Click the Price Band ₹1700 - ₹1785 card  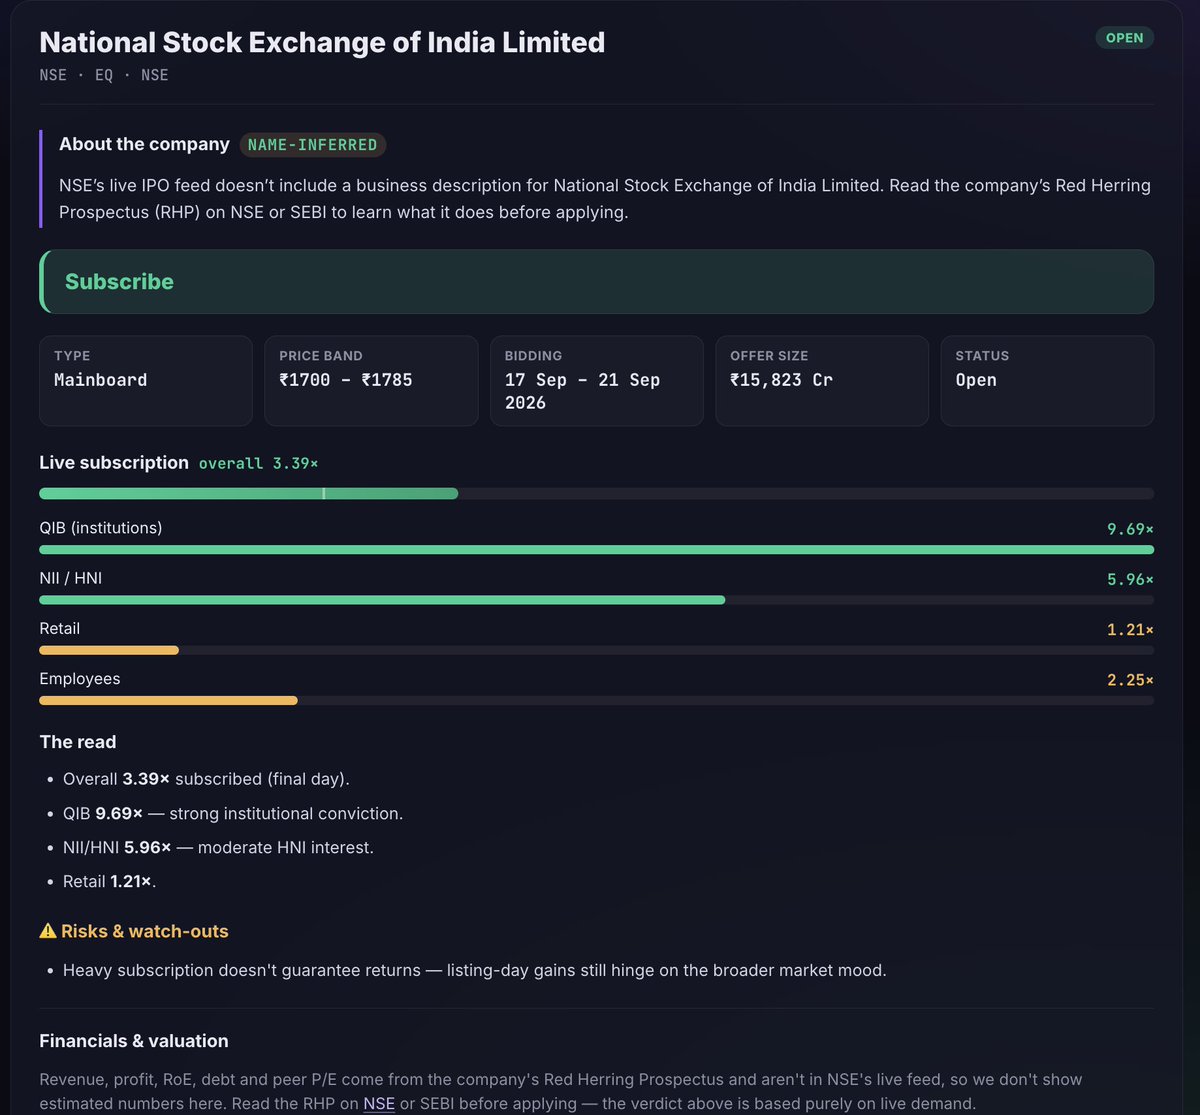point(371,381)
